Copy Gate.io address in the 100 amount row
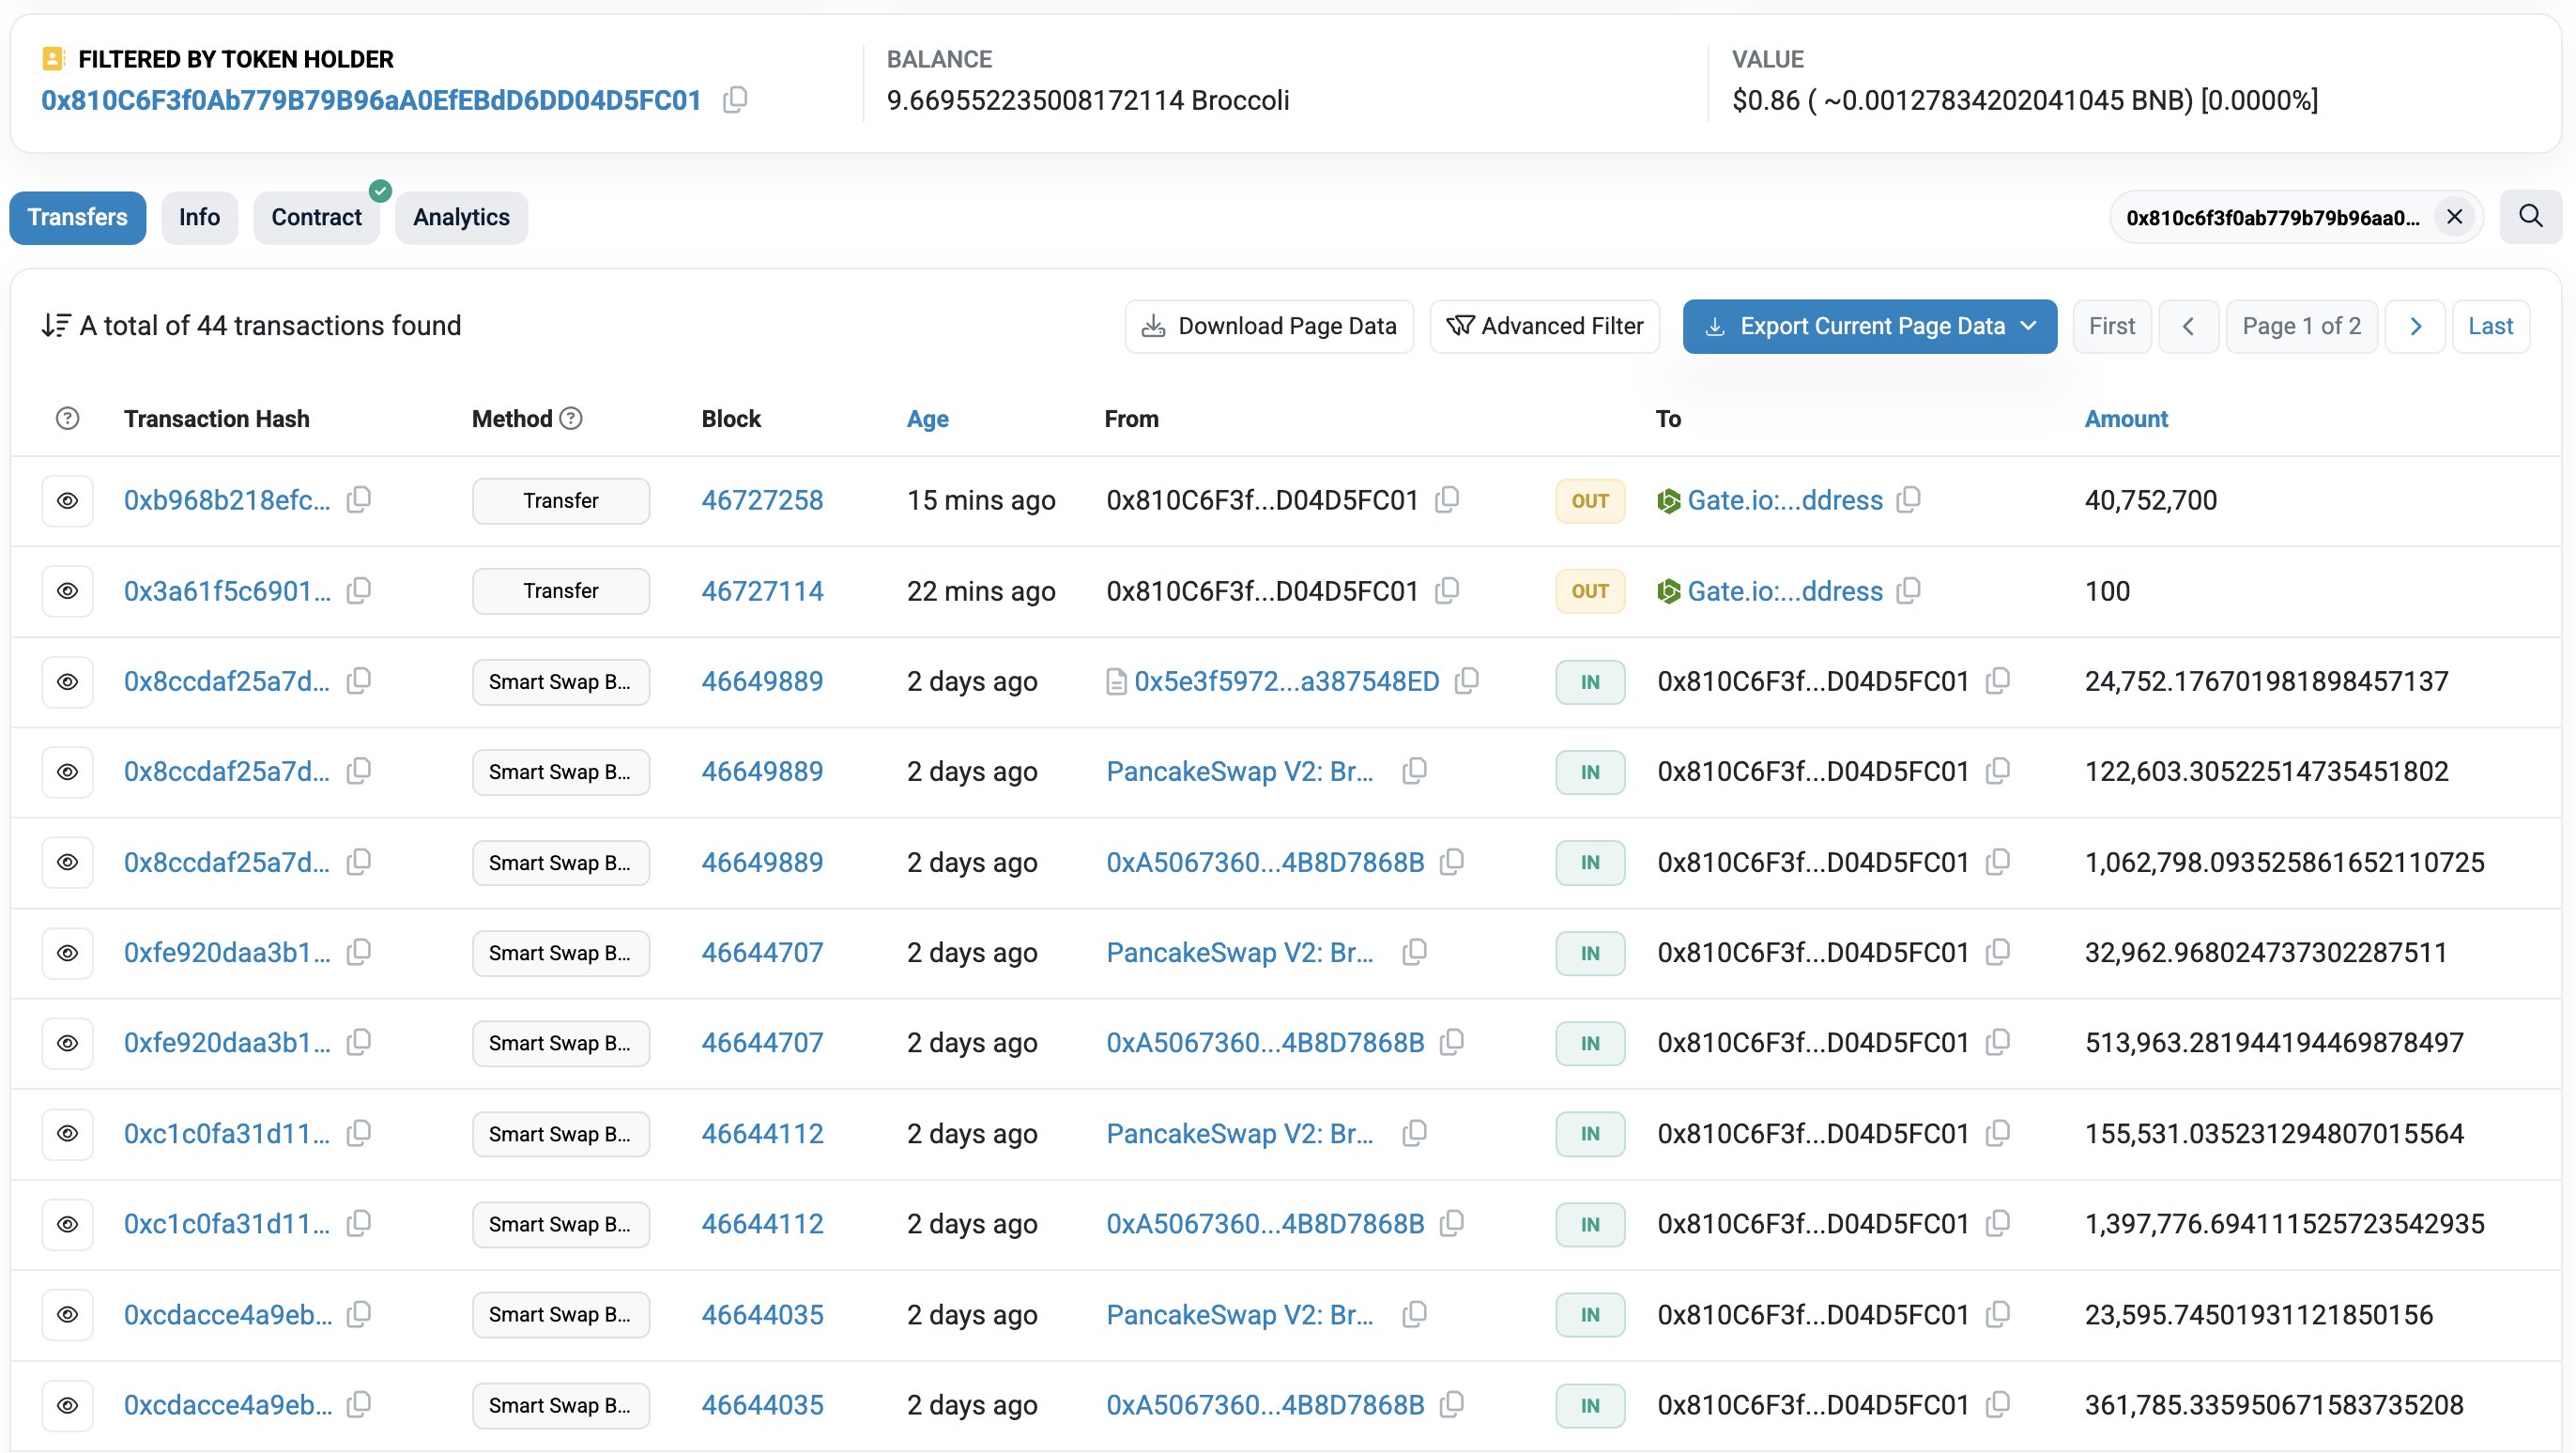The image size is (2576, 1453). click(1909, 590)
